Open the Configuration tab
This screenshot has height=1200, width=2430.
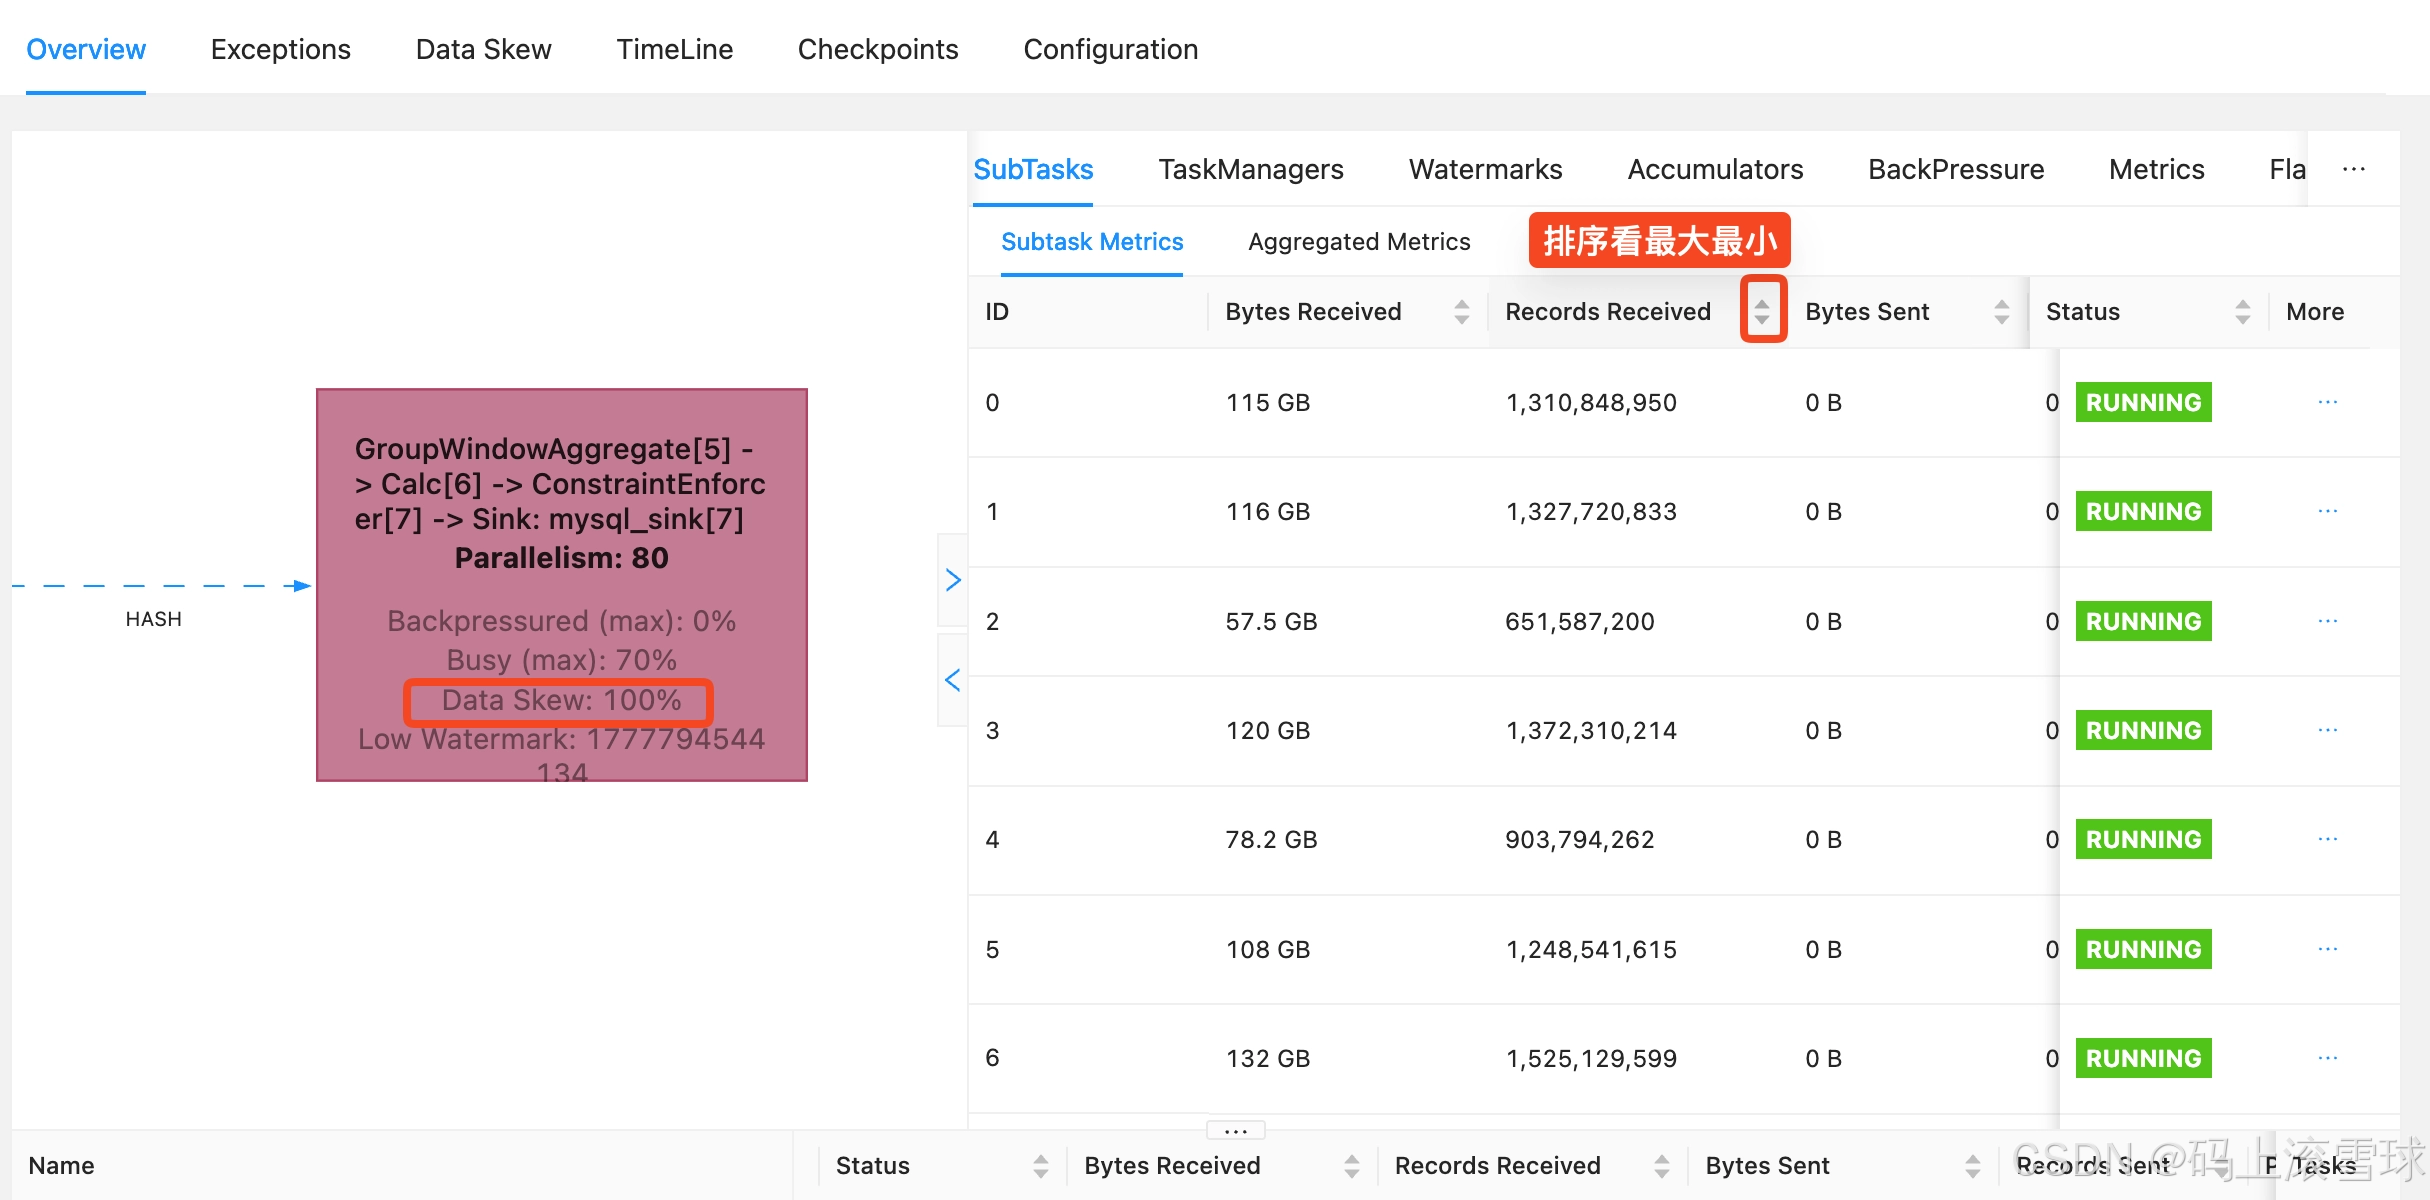pyautogui.click(x=1111, y=49)
